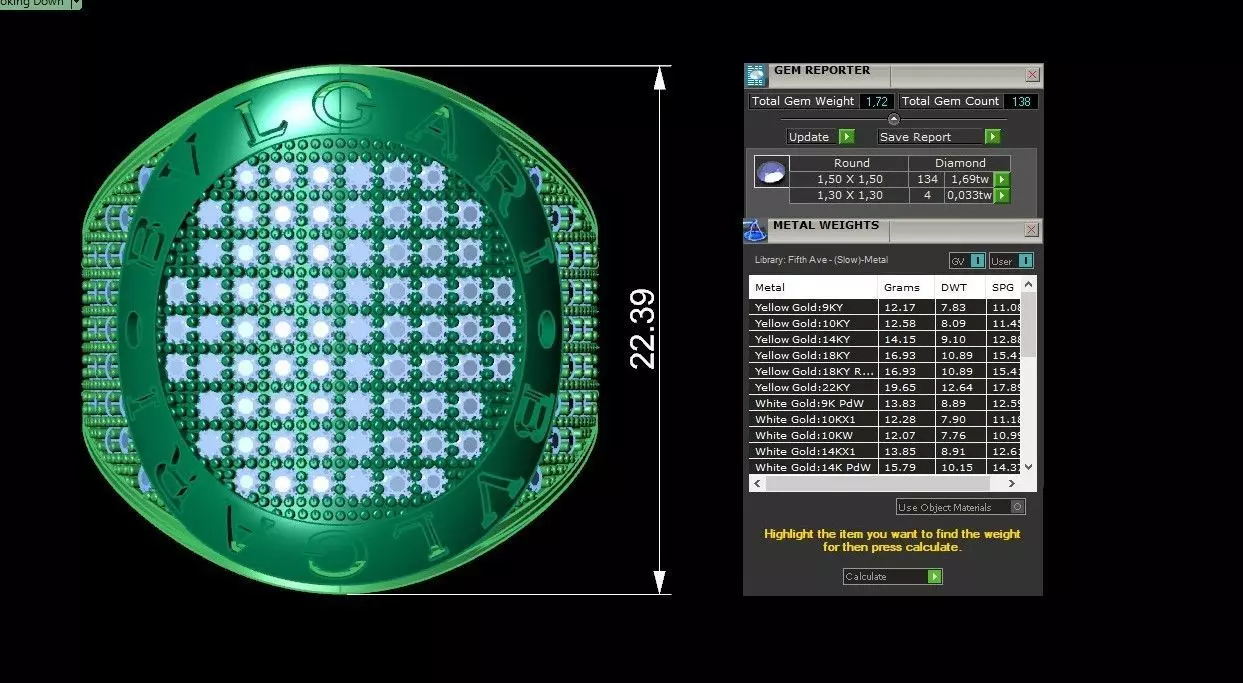Select Yellow Gold:18KY row
The width and height of the screenshot is (1243, 683).
[x=885, y=355]
